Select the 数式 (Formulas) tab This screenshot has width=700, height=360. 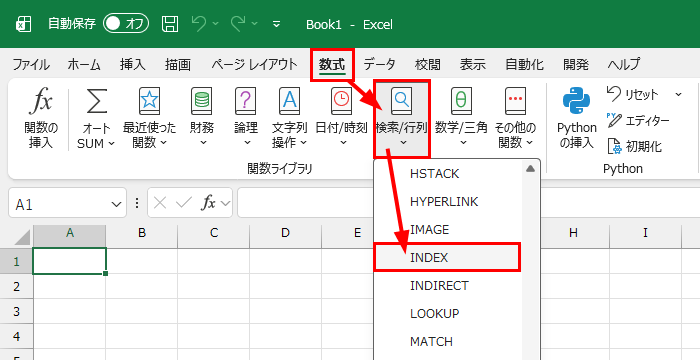click(x=332, y=65)
